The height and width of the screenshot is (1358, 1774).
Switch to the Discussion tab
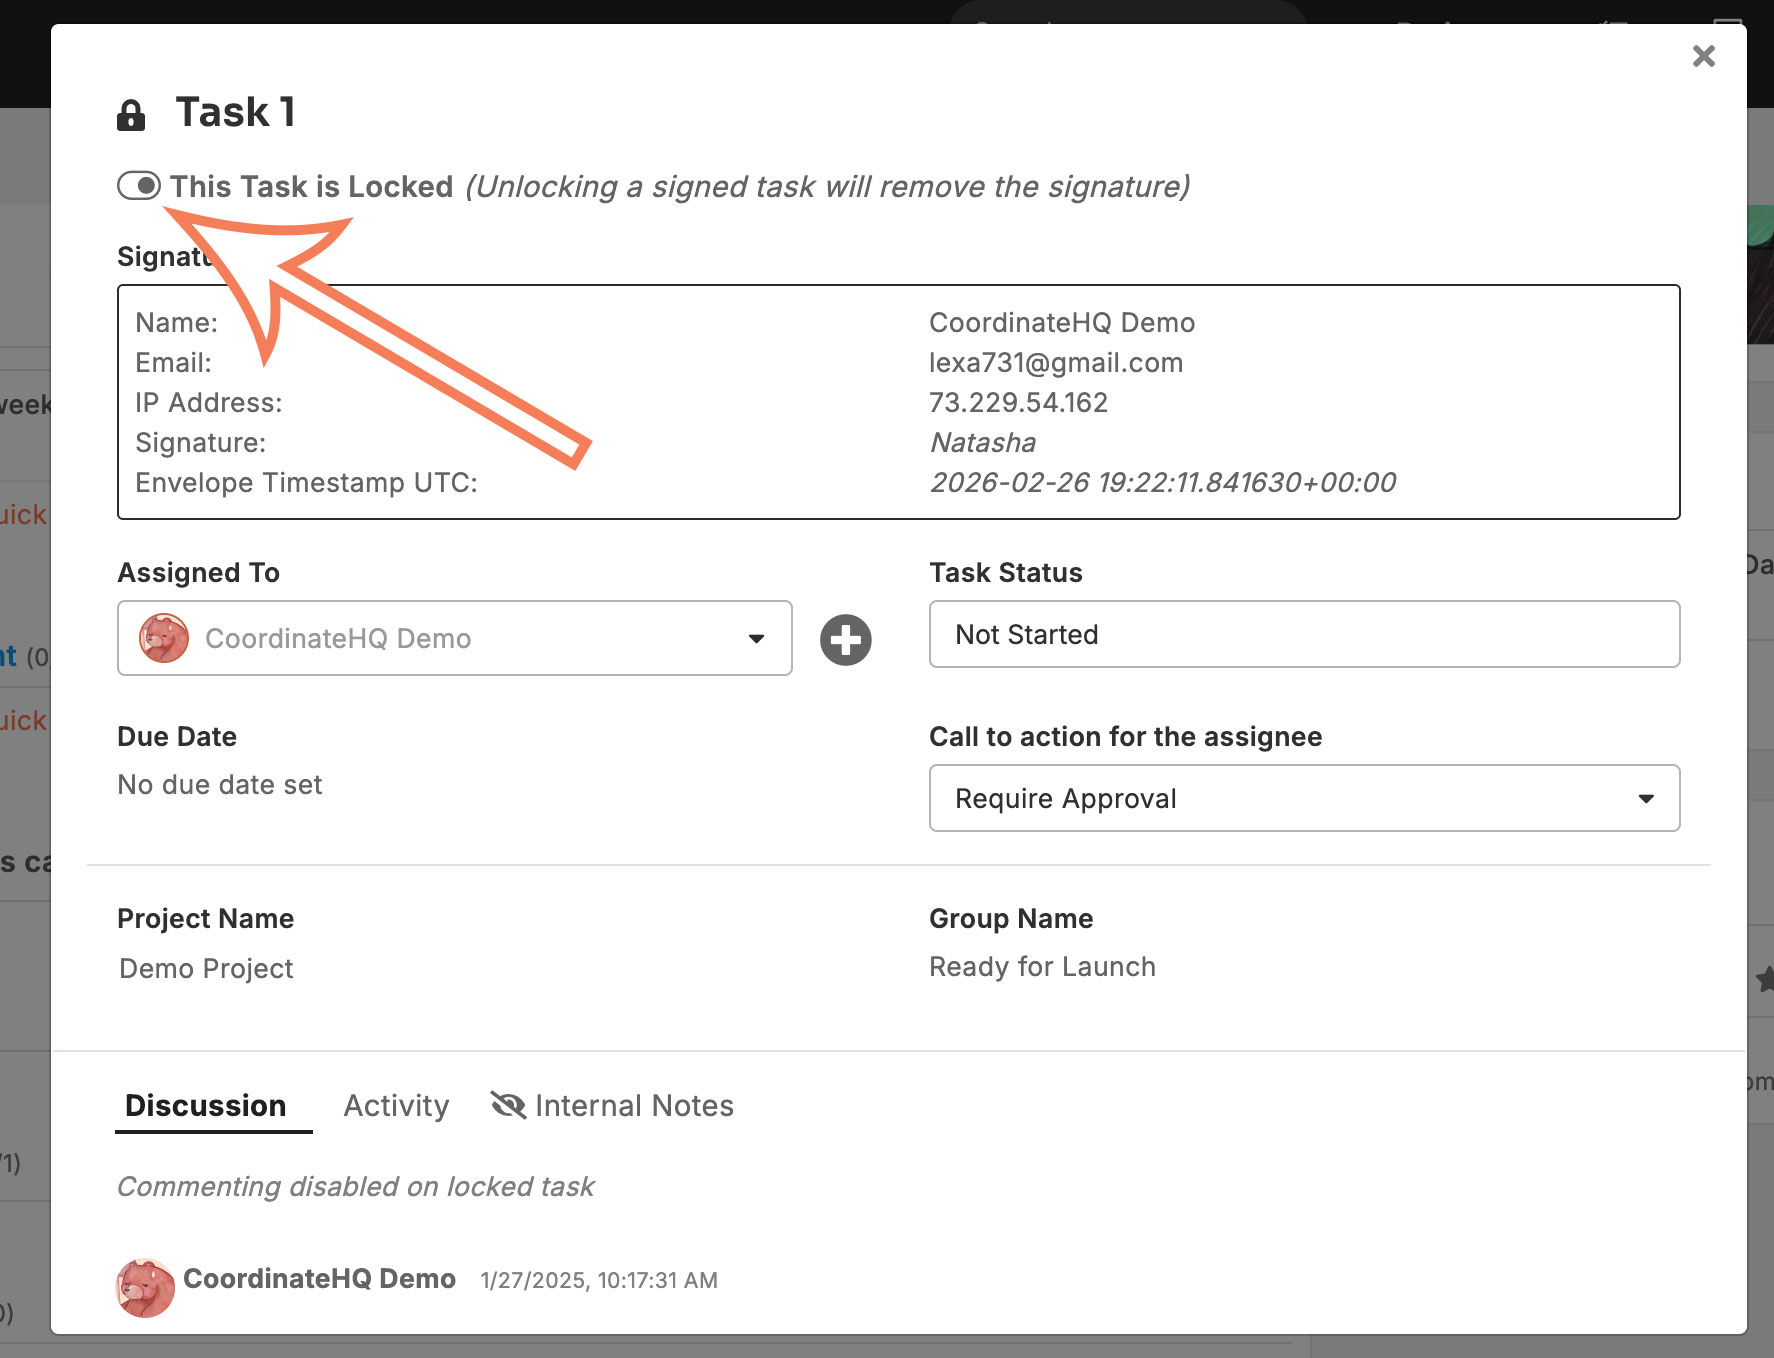(206, 1105)
